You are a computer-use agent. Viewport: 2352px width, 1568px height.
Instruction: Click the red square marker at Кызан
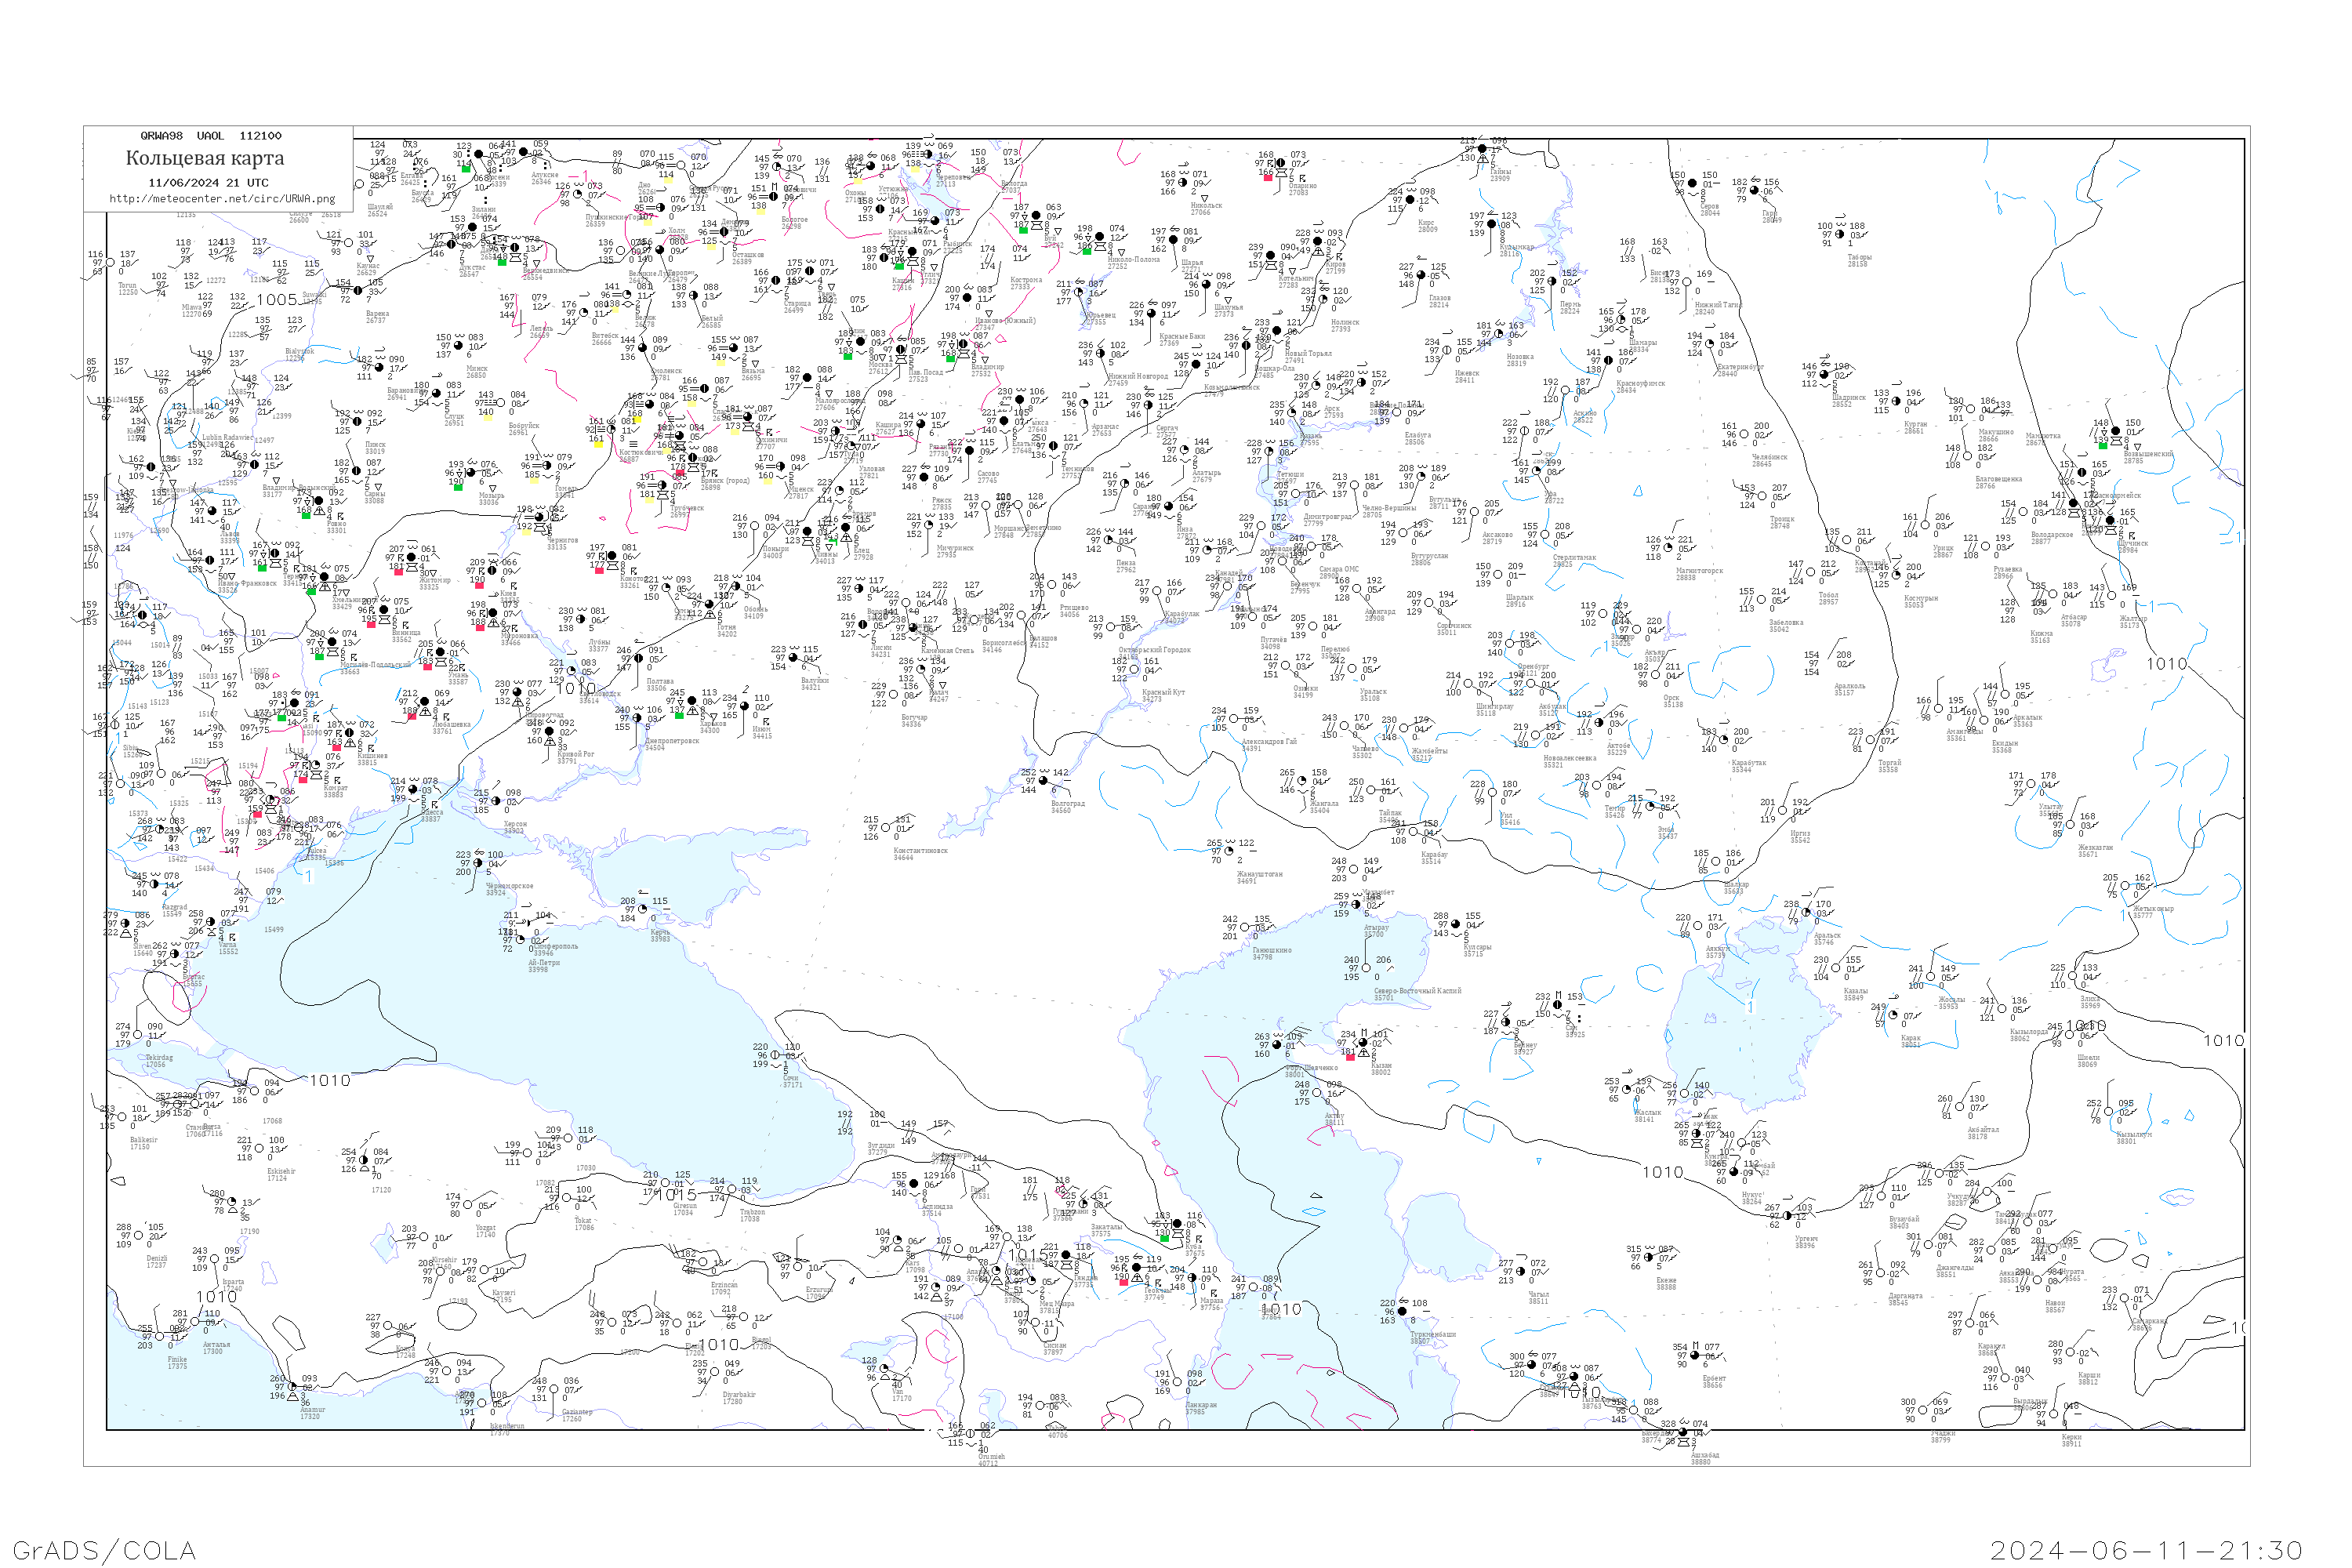(1350, 1057)
